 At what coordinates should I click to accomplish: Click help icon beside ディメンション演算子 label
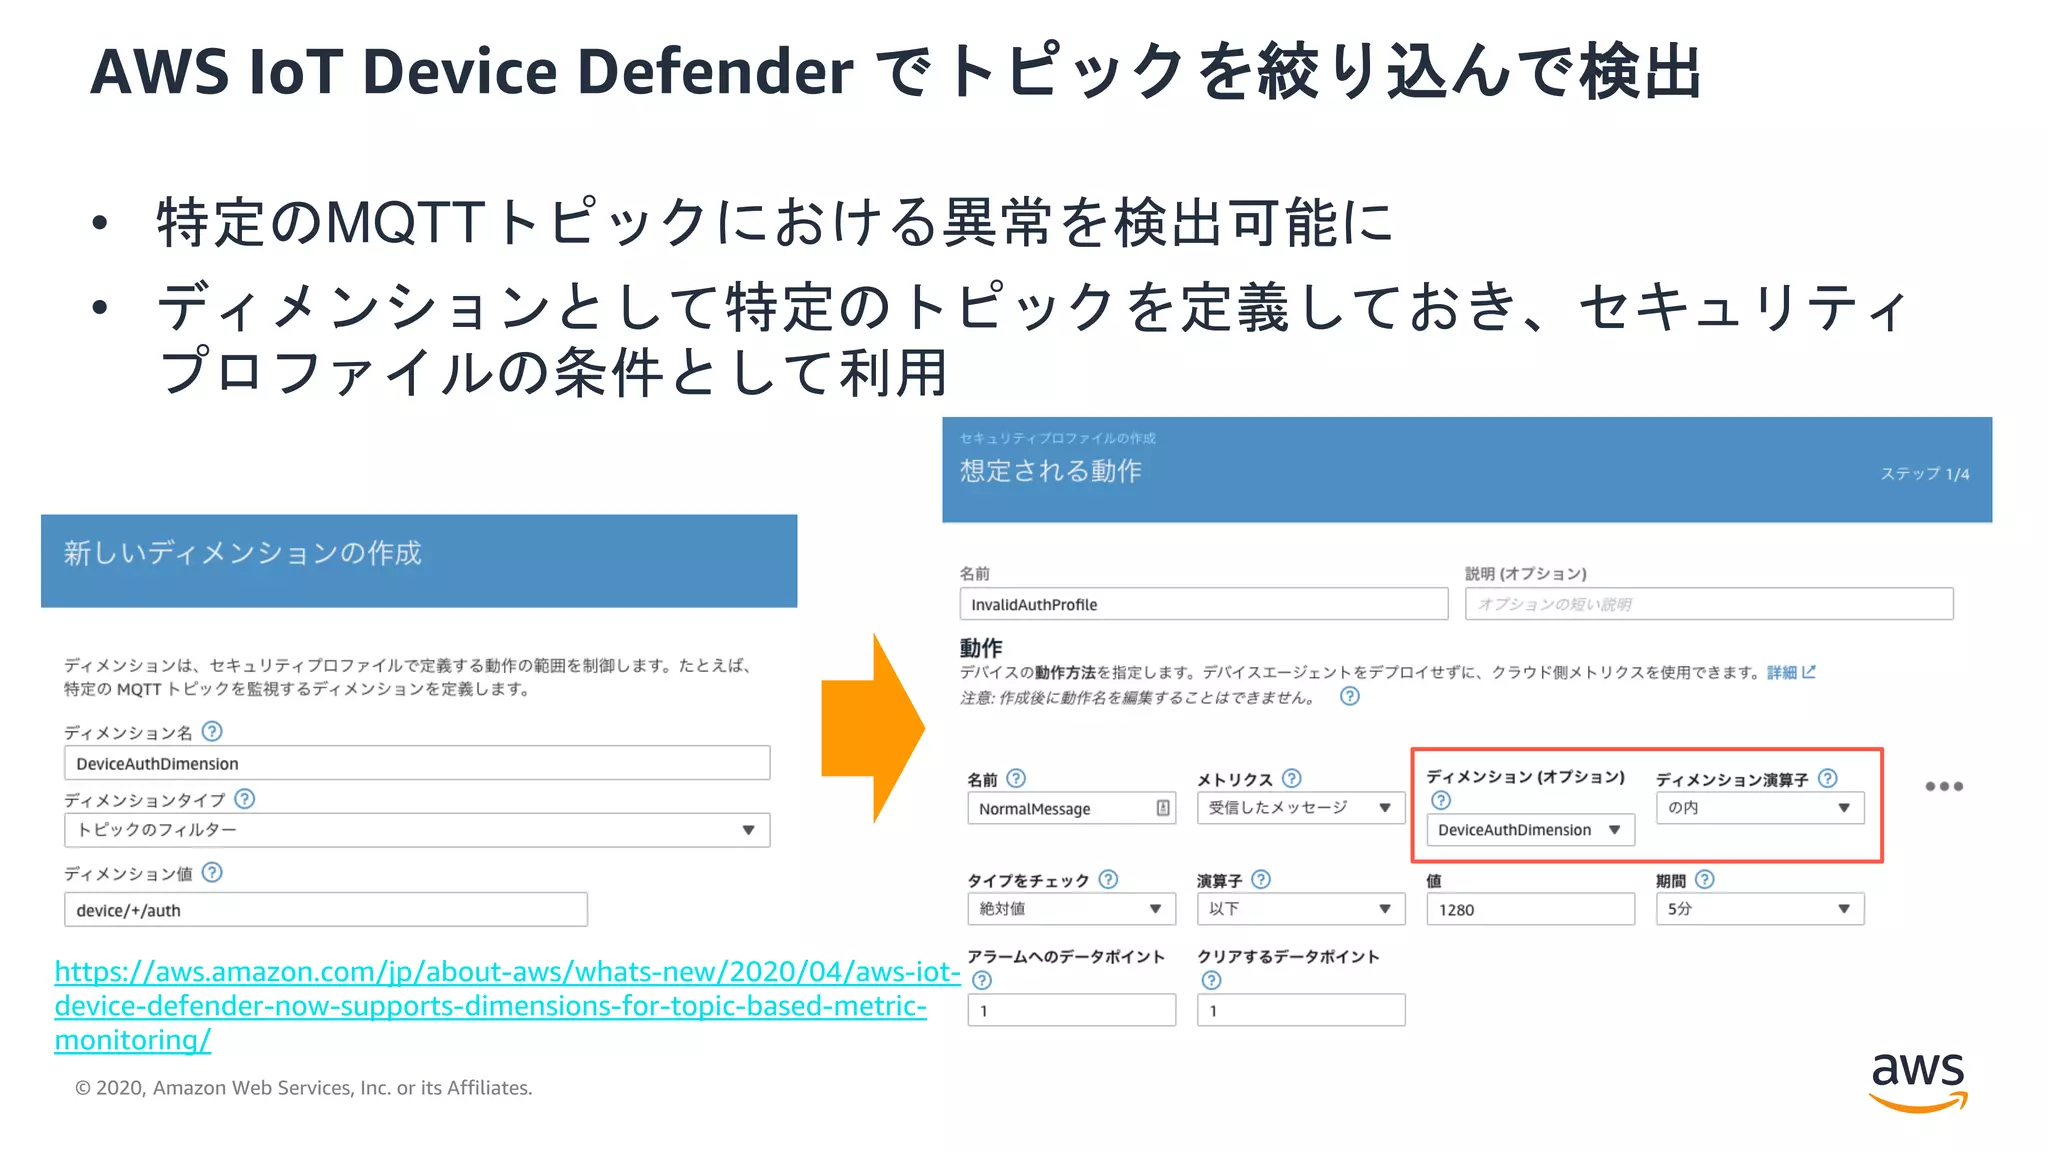1828,778
